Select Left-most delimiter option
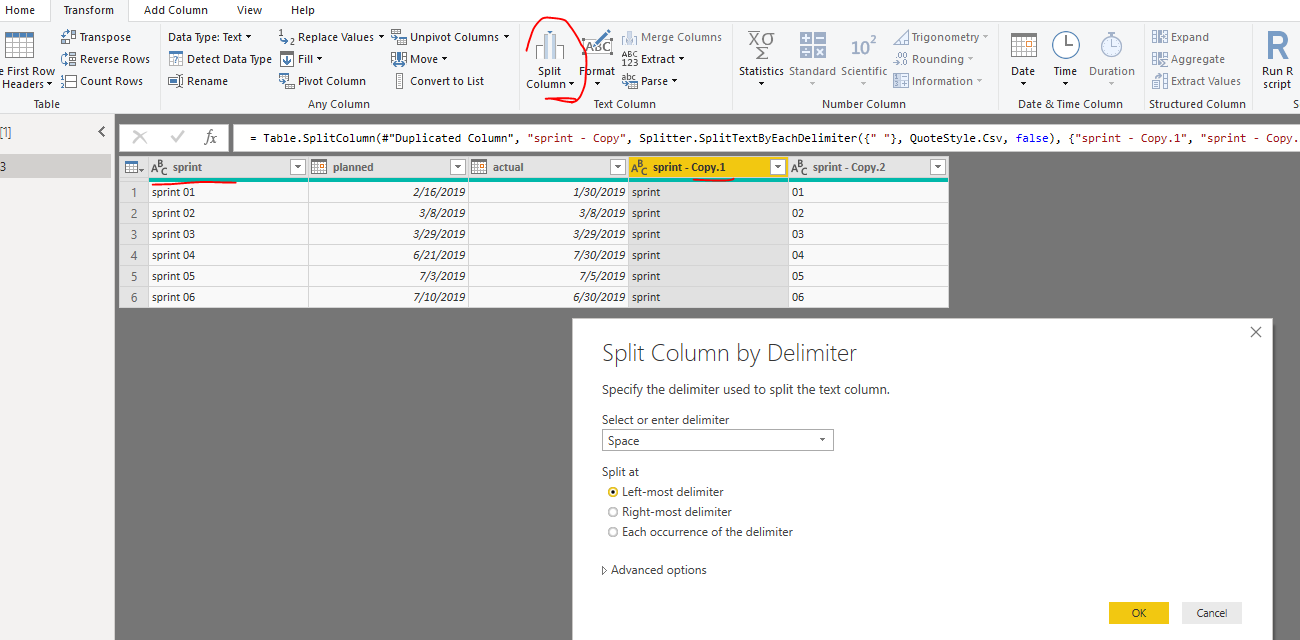The image size is (1300, 640). 613,492
